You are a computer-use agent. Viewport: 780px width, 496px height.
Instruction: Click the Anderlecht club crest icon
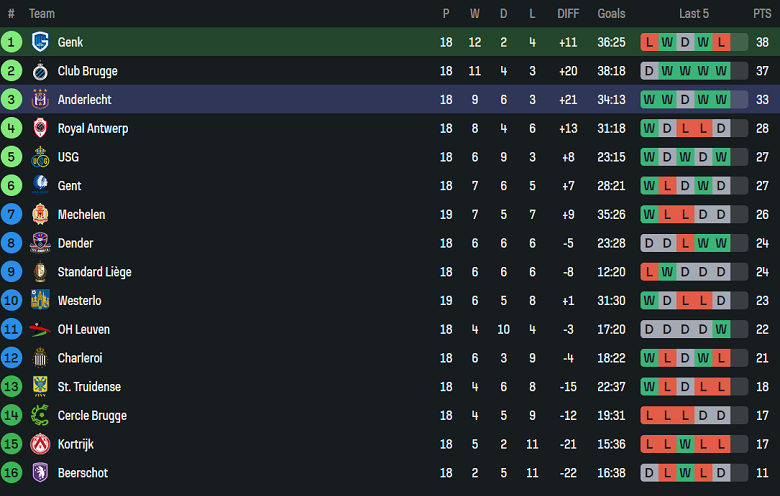[40, 100]
